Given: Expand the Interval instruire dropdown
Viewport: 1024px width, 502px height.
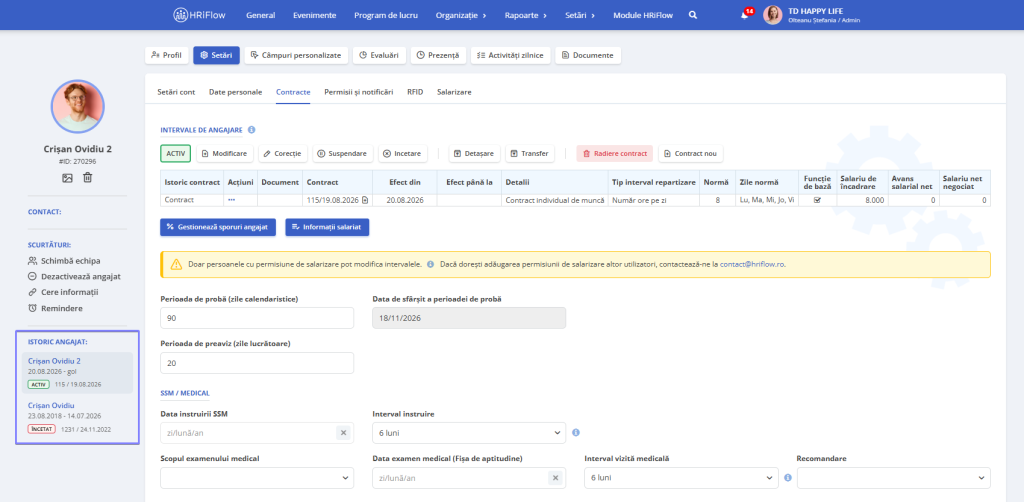Looking at the screenshot, I should pos(469,433).
